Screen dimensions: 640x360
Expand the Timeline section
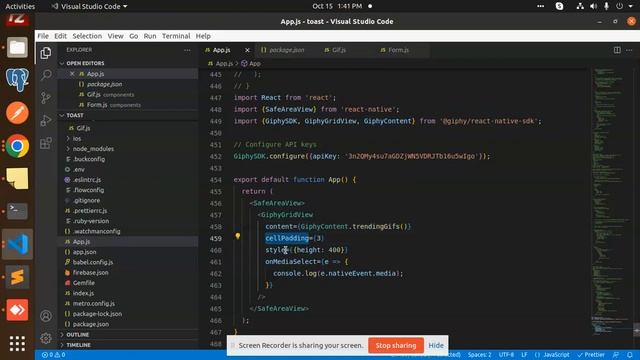point(78,345)
